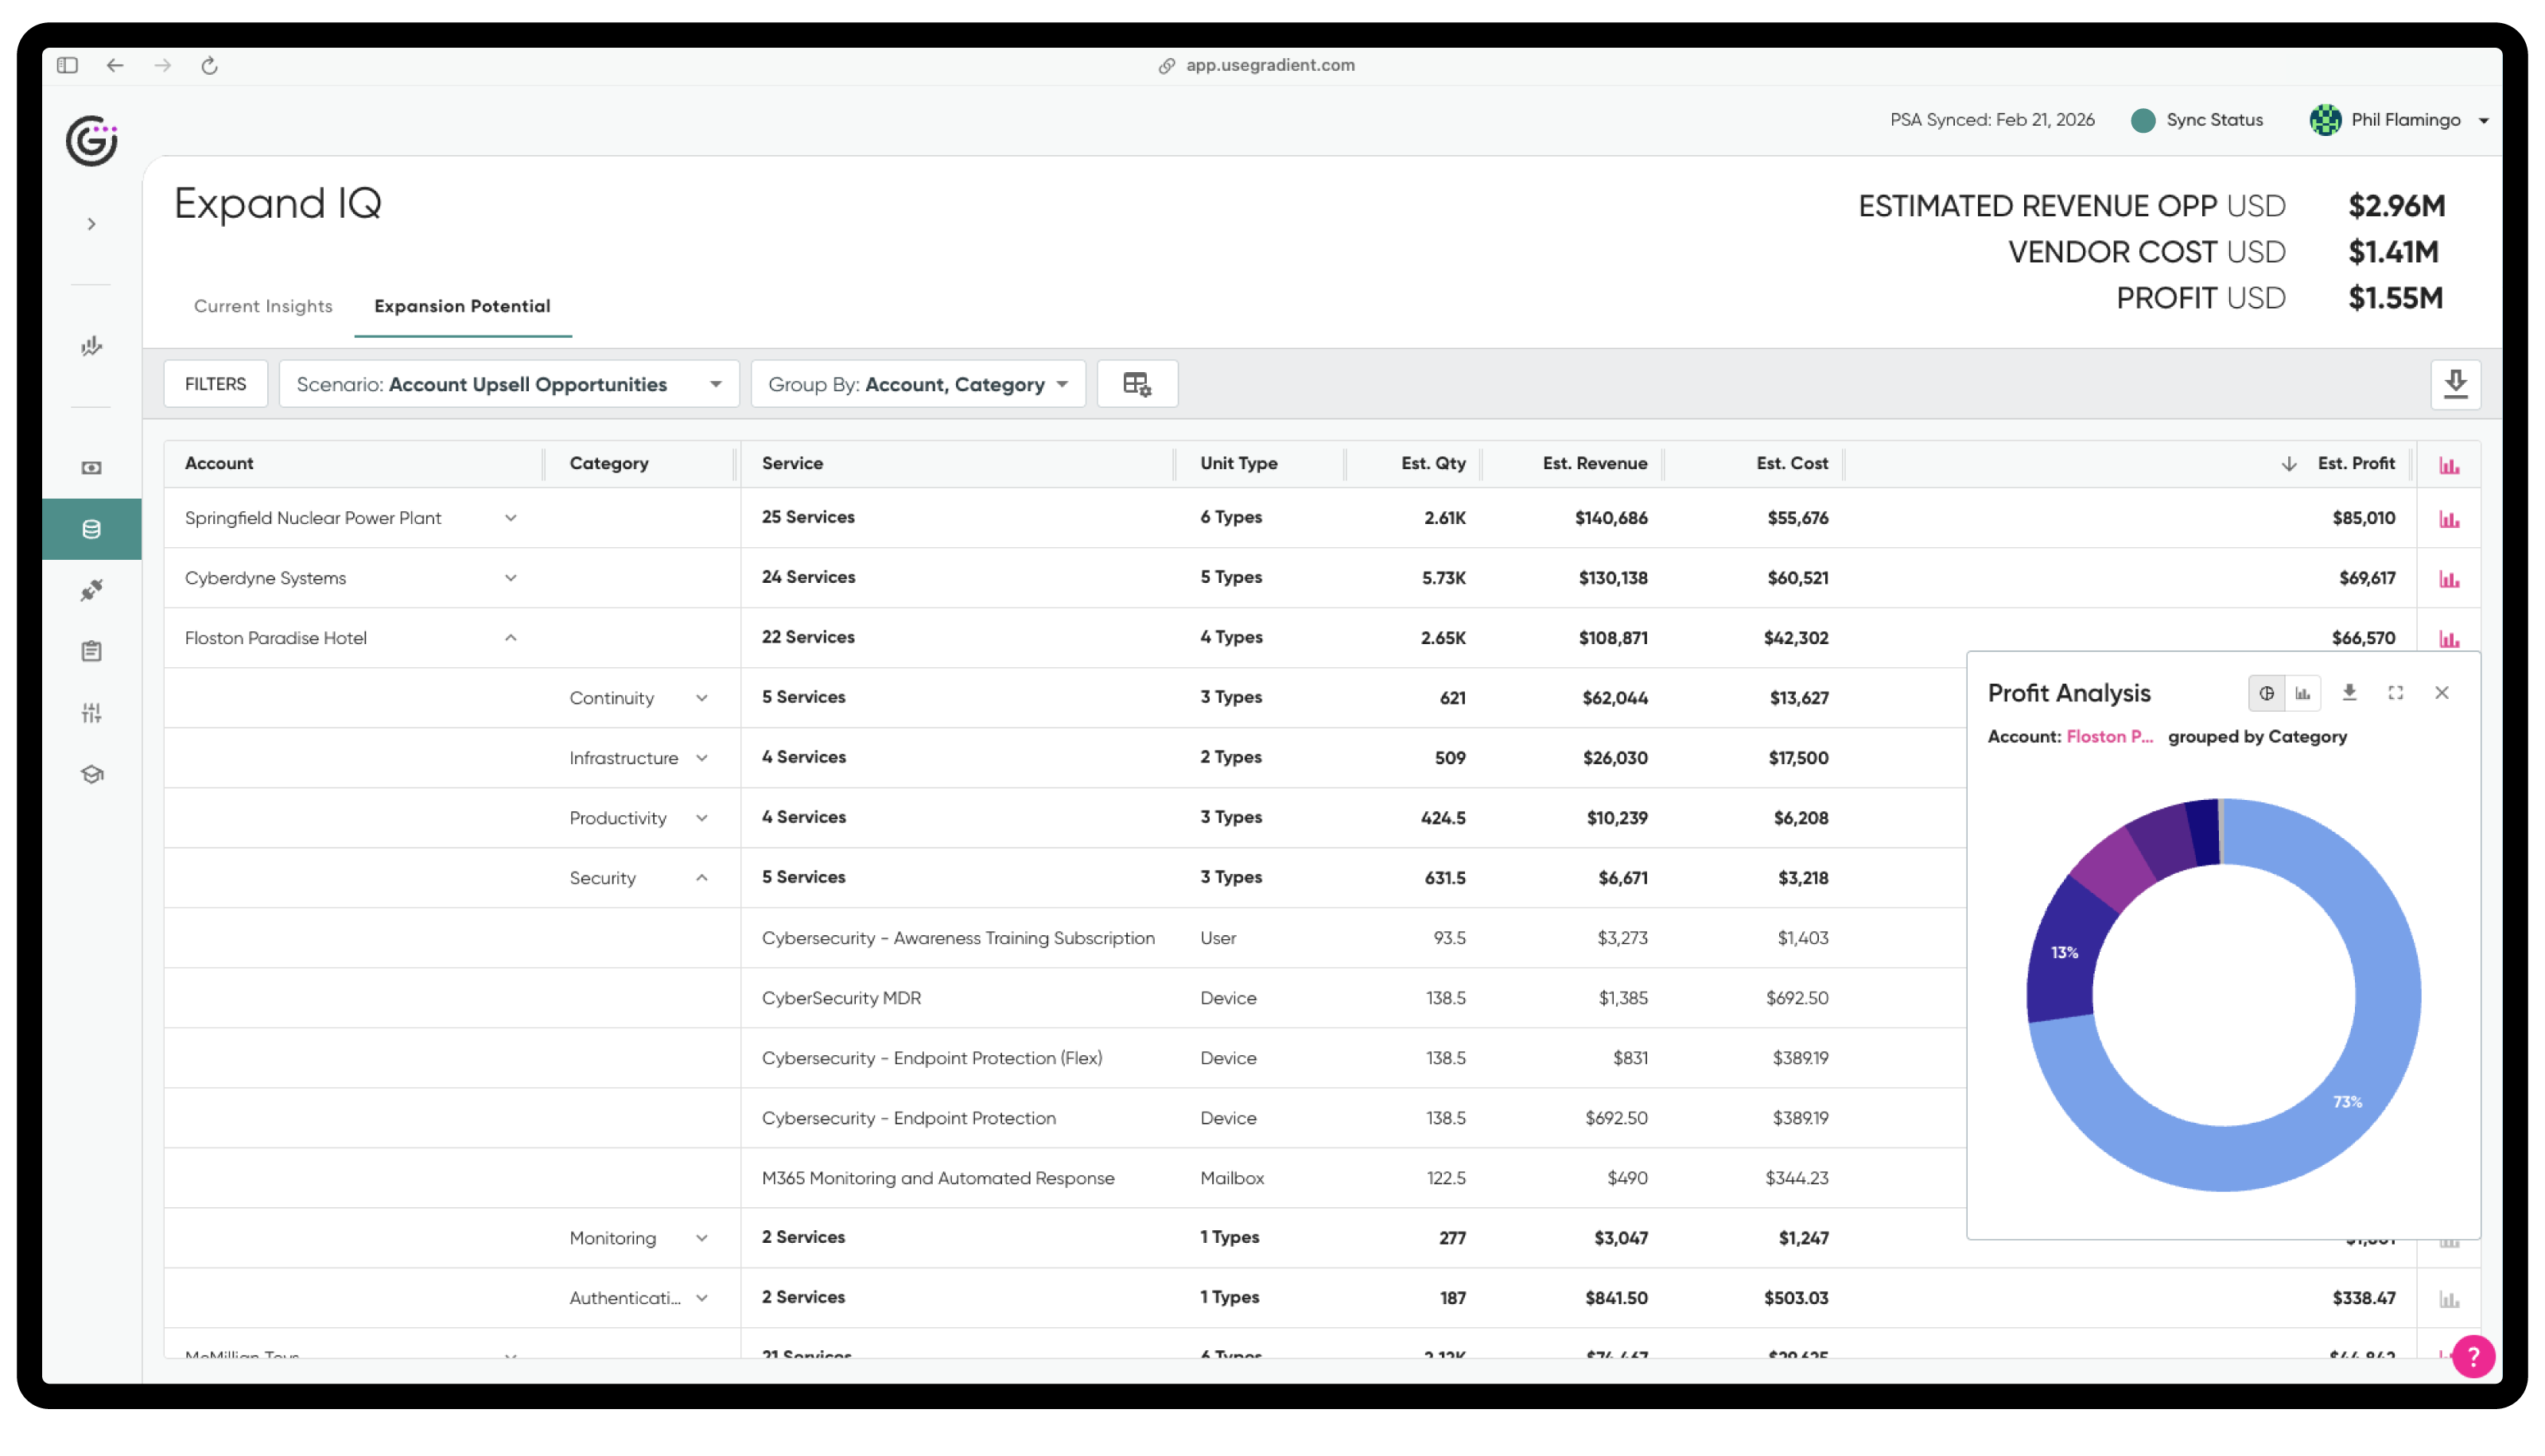
Task: Open the sliders settings icon in sidebar
Action: [x=91, y=713]
